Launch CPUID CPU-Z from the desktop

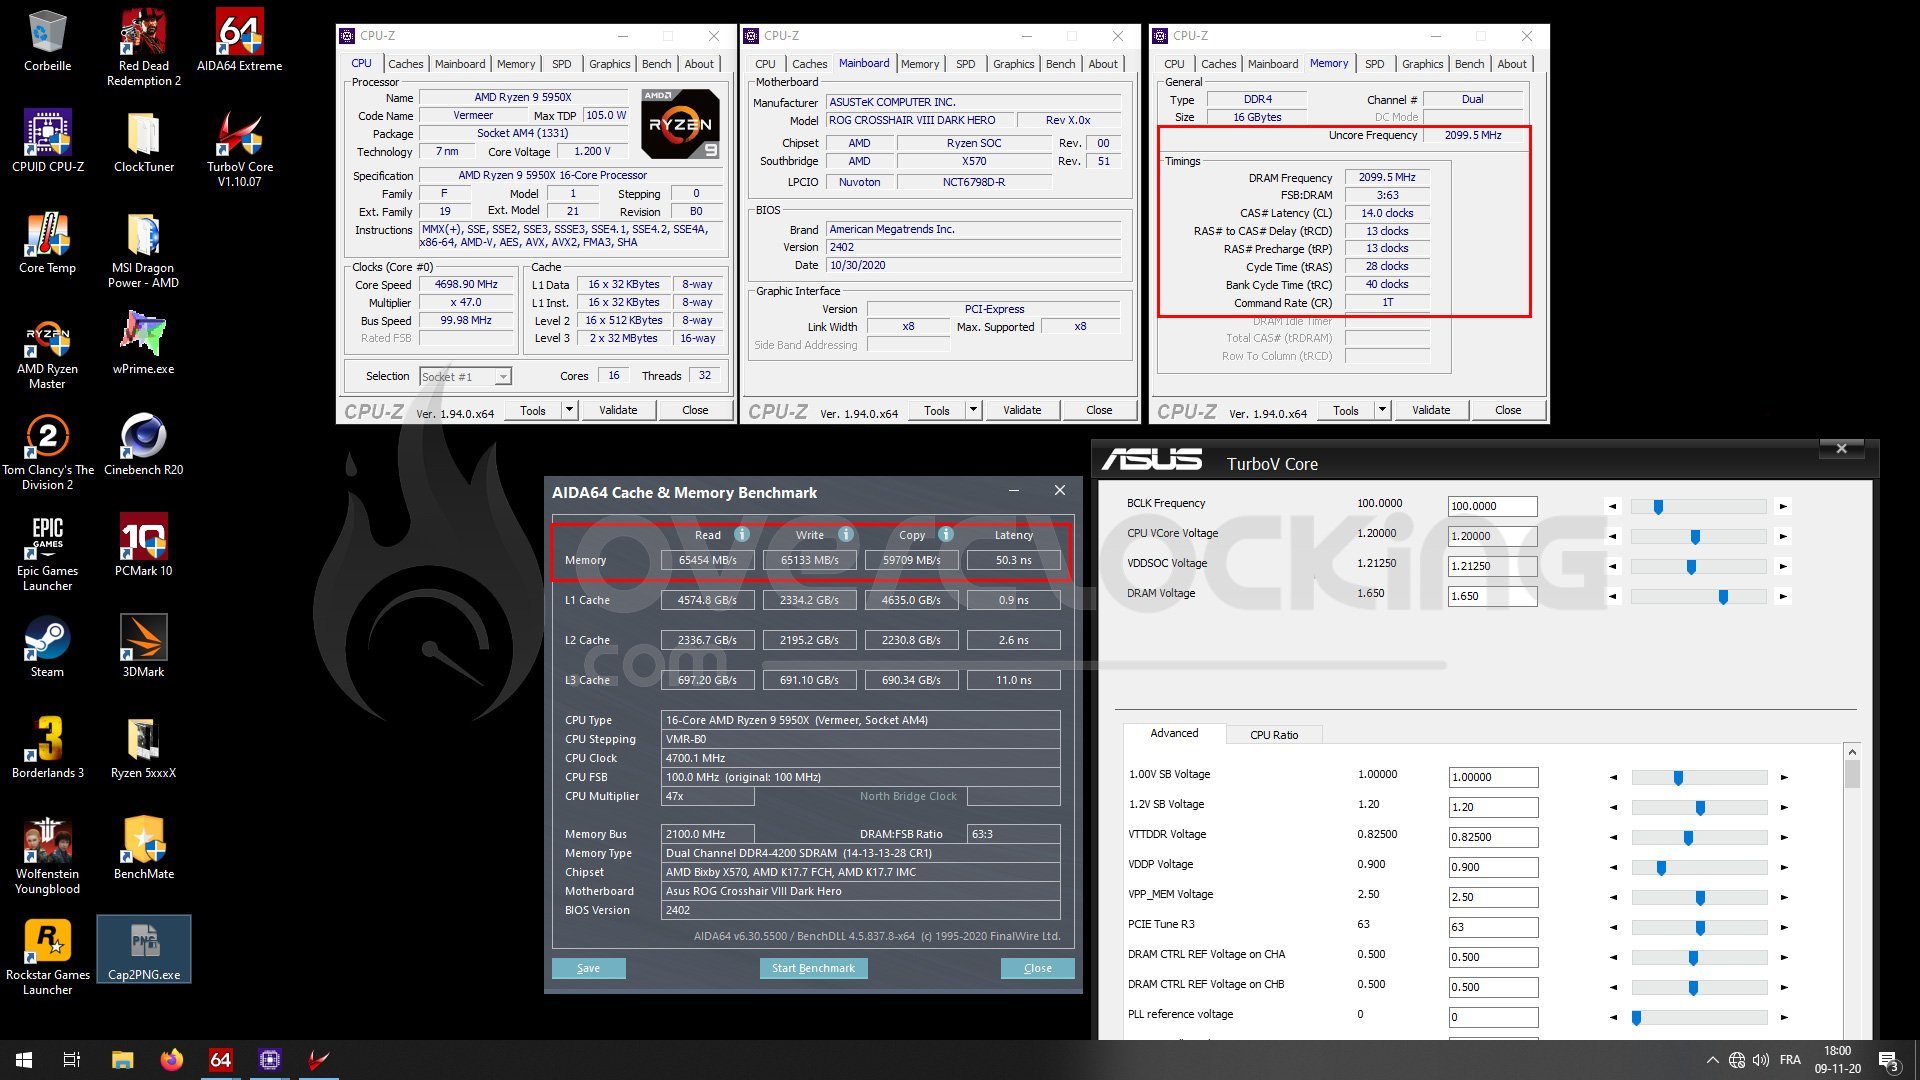coord(47,142)
